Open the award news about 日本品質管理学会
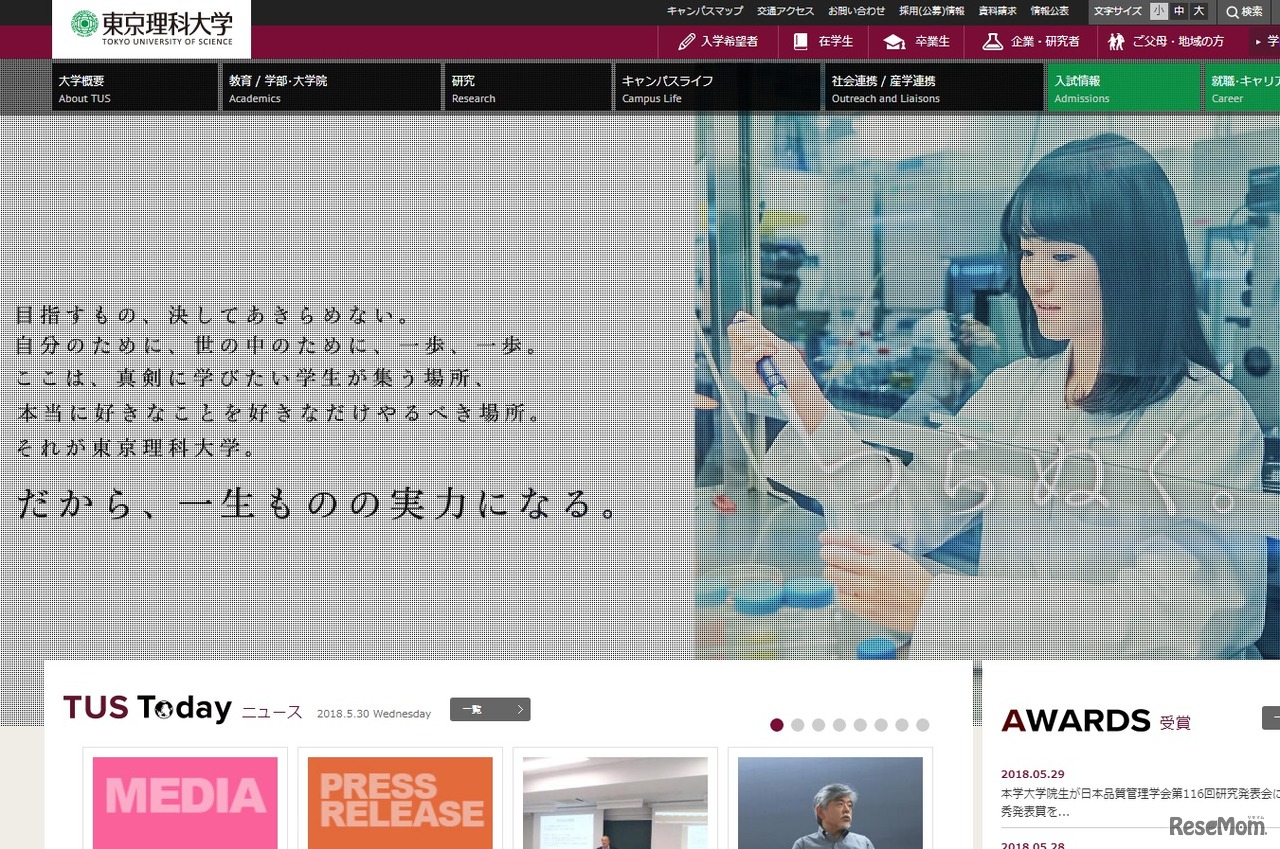This screenshot has height=849, width=1280. (1140, 802)
